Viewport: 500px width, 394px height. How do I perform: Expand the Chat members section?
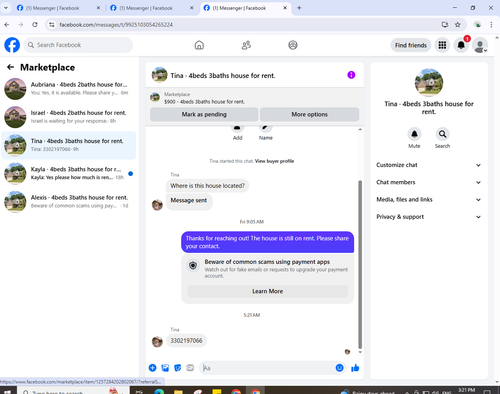point(429,182)
